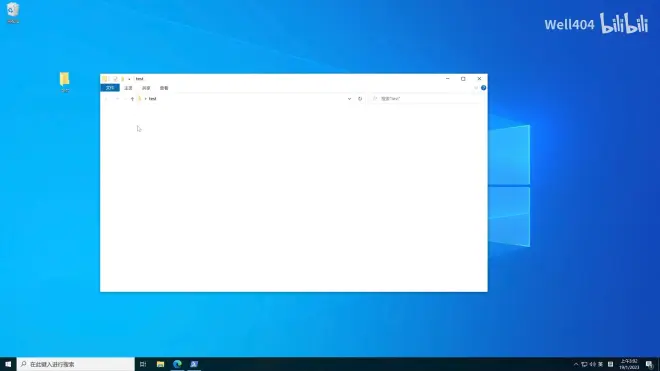Screen dimensions: 660x371
Task: Open the quick access toolbar customize dropdown
Action: (129, 79)
